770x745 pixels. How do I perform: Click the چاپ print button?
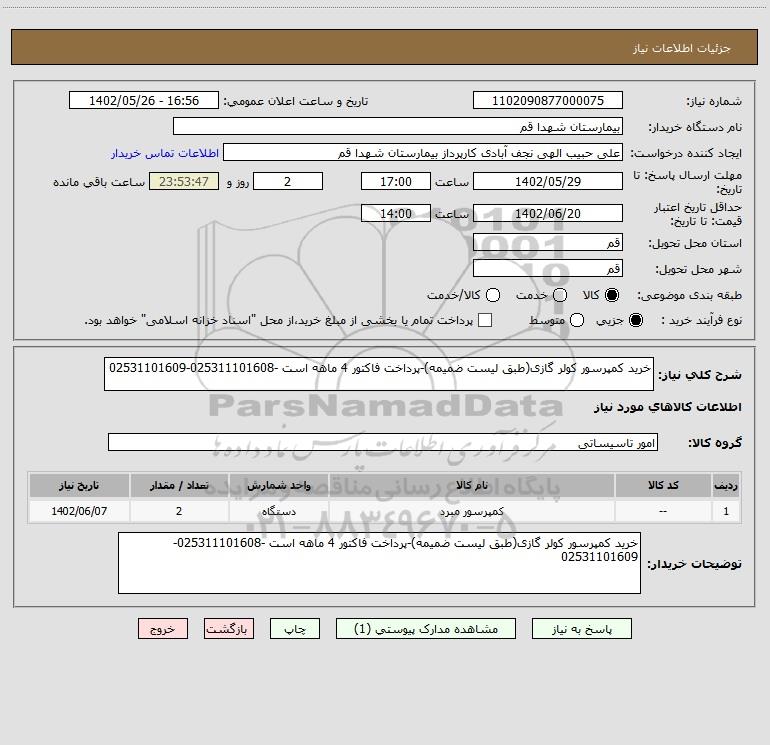click(x=295, y=629)
